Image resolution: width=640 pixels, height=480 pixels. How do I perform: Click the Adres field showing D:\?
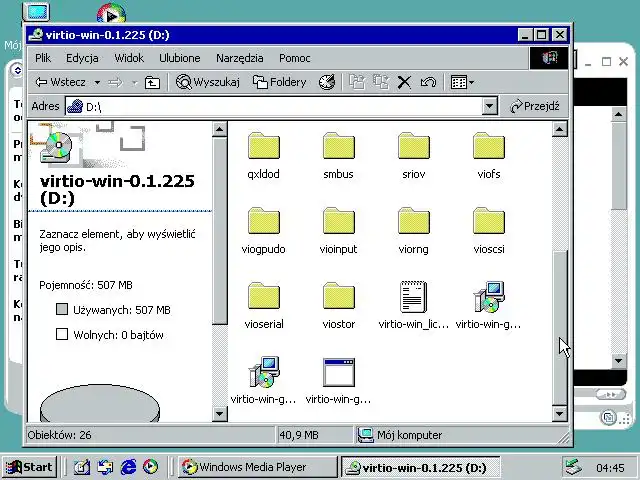pos(273,107)
